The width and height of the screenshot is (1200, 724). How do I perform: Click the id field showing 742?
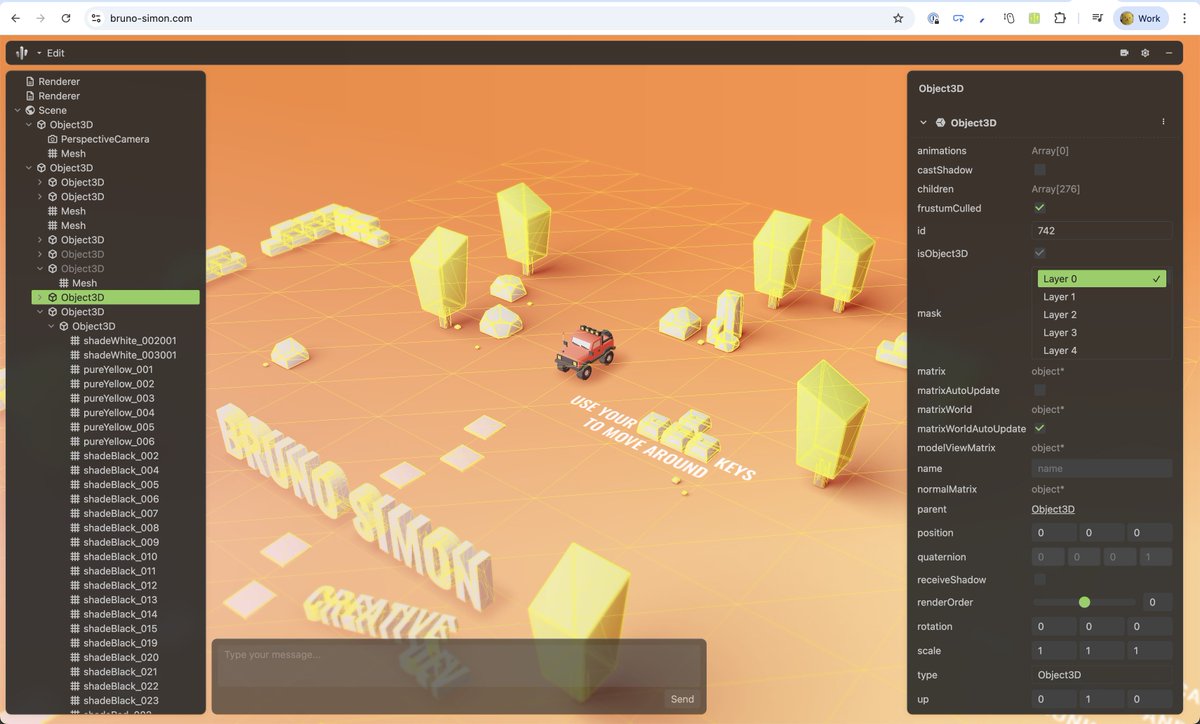point(1102,230)
